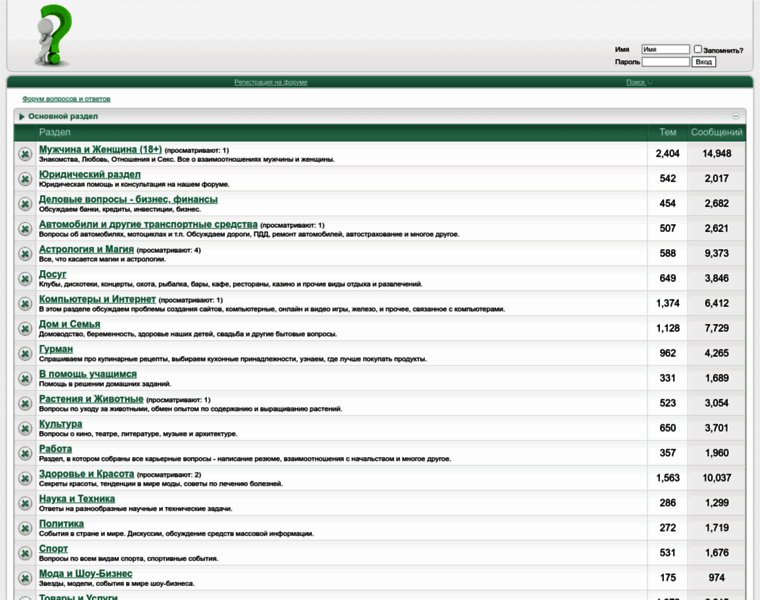This screenshot has height=600, width=760.
Task: Open the Растения и Животные forum
Action: 91,399
